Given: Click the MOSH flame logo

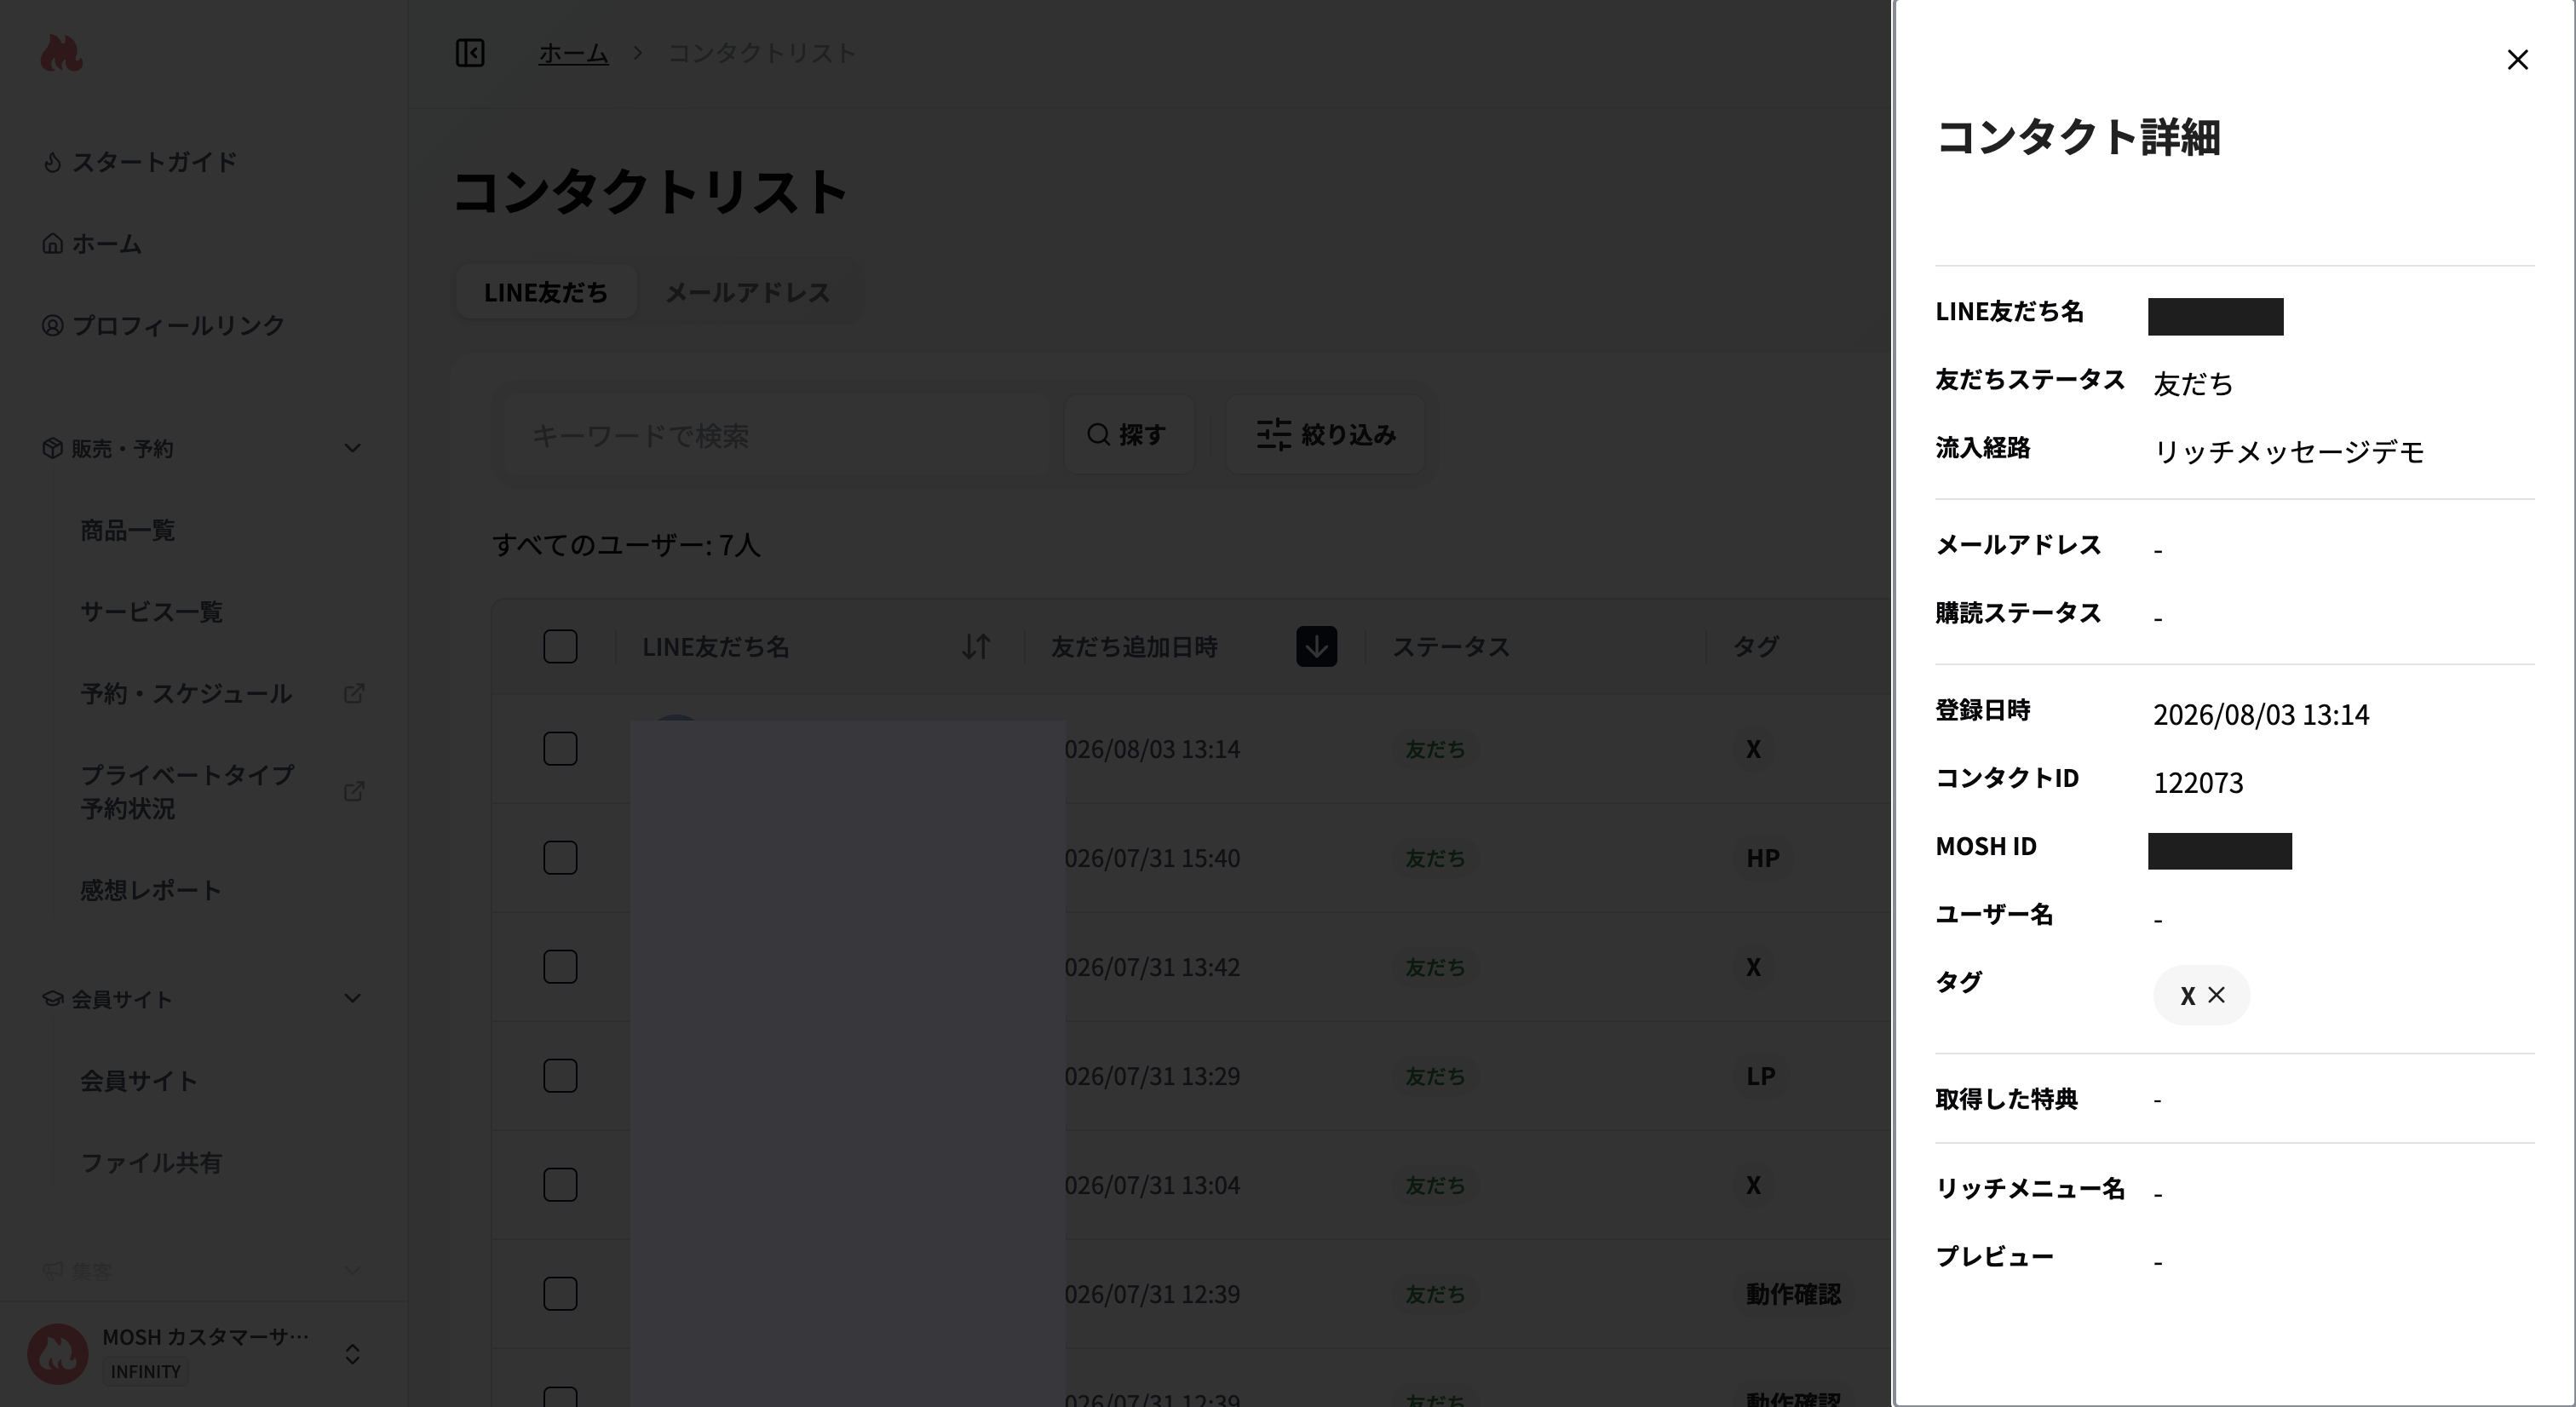Looking at the screenshot, I should 61,53.
